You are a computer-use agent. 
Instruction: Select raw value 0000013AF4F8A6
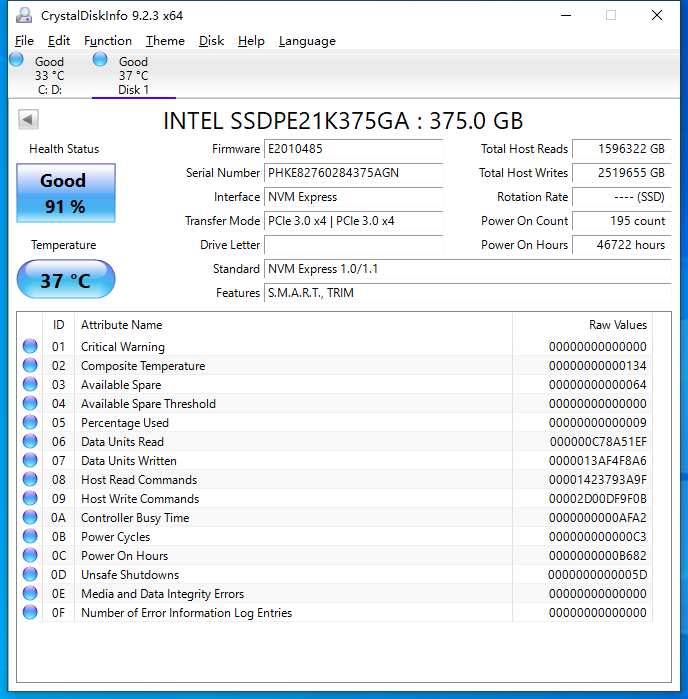point(597,461)
